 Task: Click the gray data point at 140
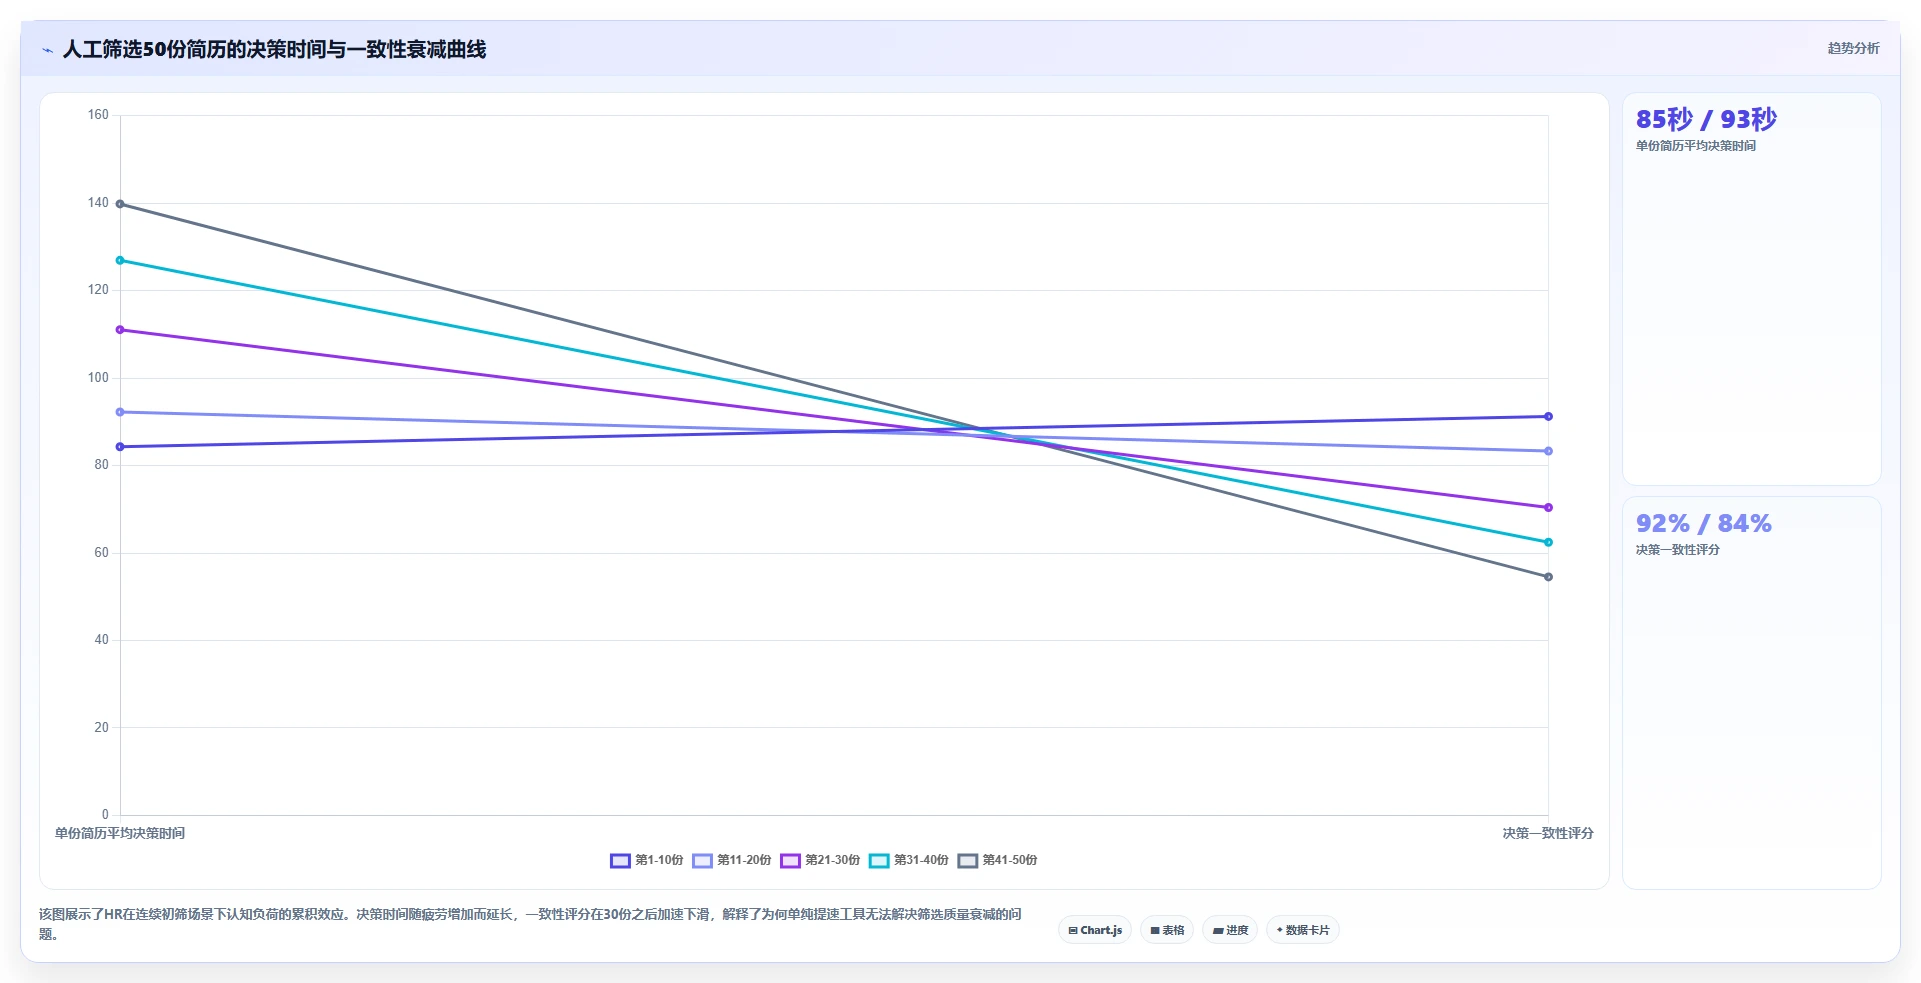point(120,204)
